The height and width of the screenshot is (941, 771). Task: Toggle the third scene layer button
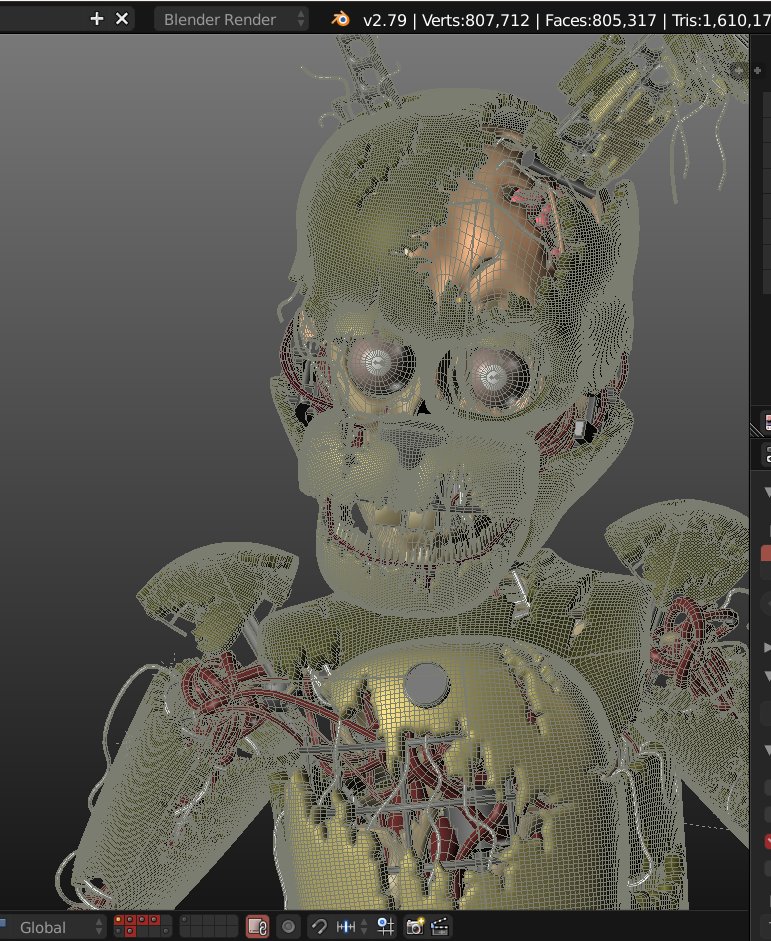(142, 919)
